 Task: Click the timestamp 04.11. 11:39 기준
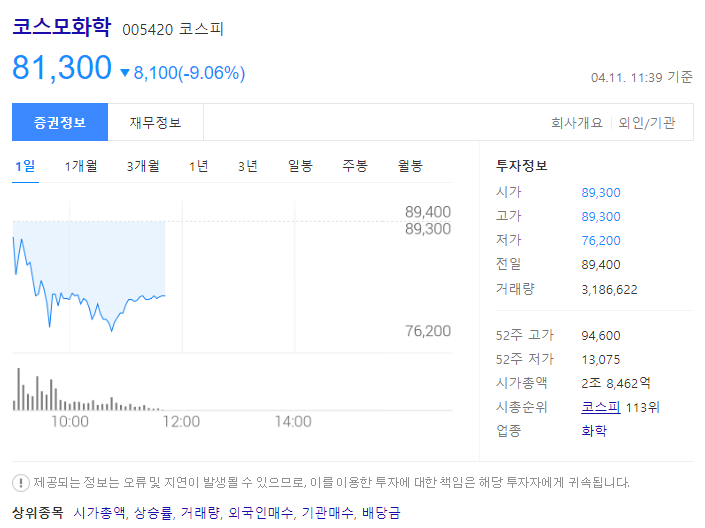pos(642,77)
